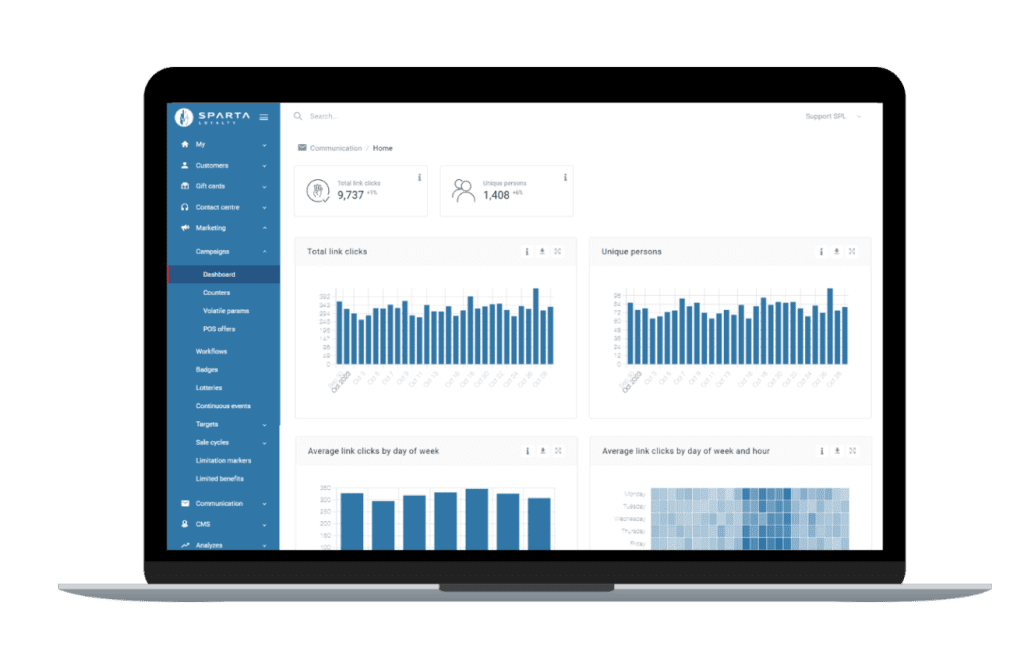Expand the Customers menu chevron
This screenshot has width=1024, height=669.
pos(264,166)
